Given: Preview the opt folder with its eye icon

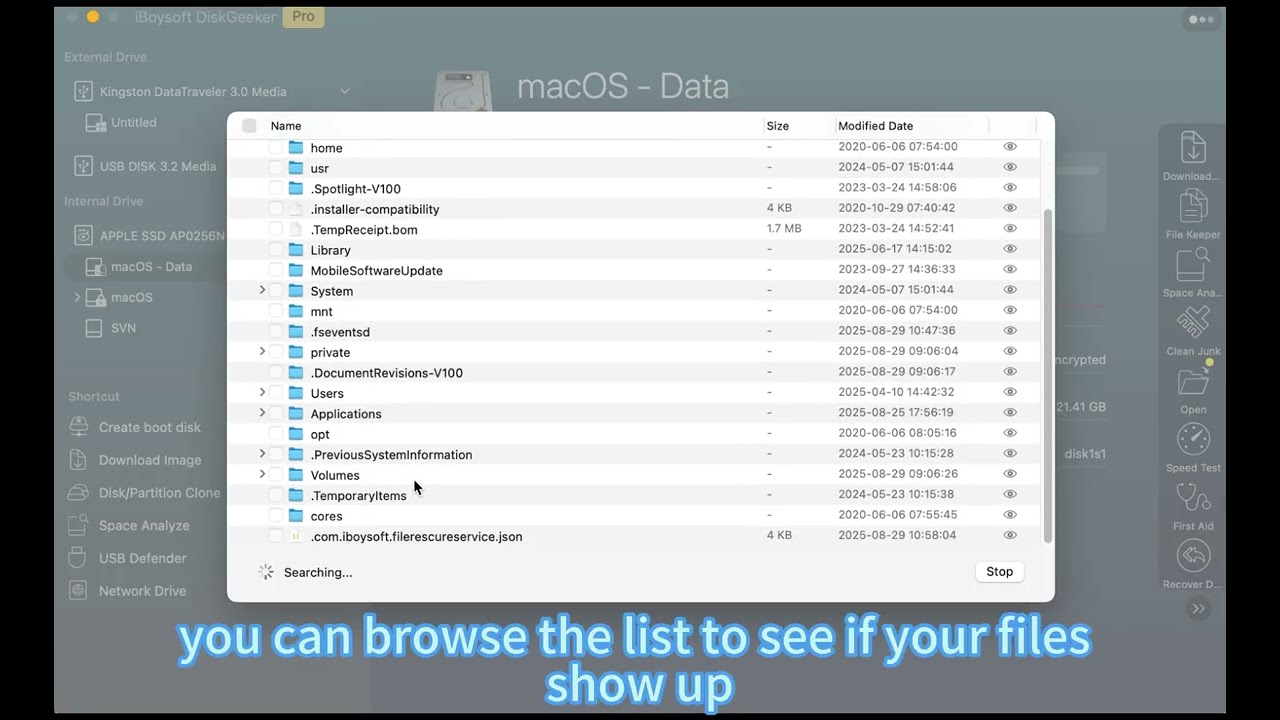Looking at the screenshot, I should [1010, 434].
